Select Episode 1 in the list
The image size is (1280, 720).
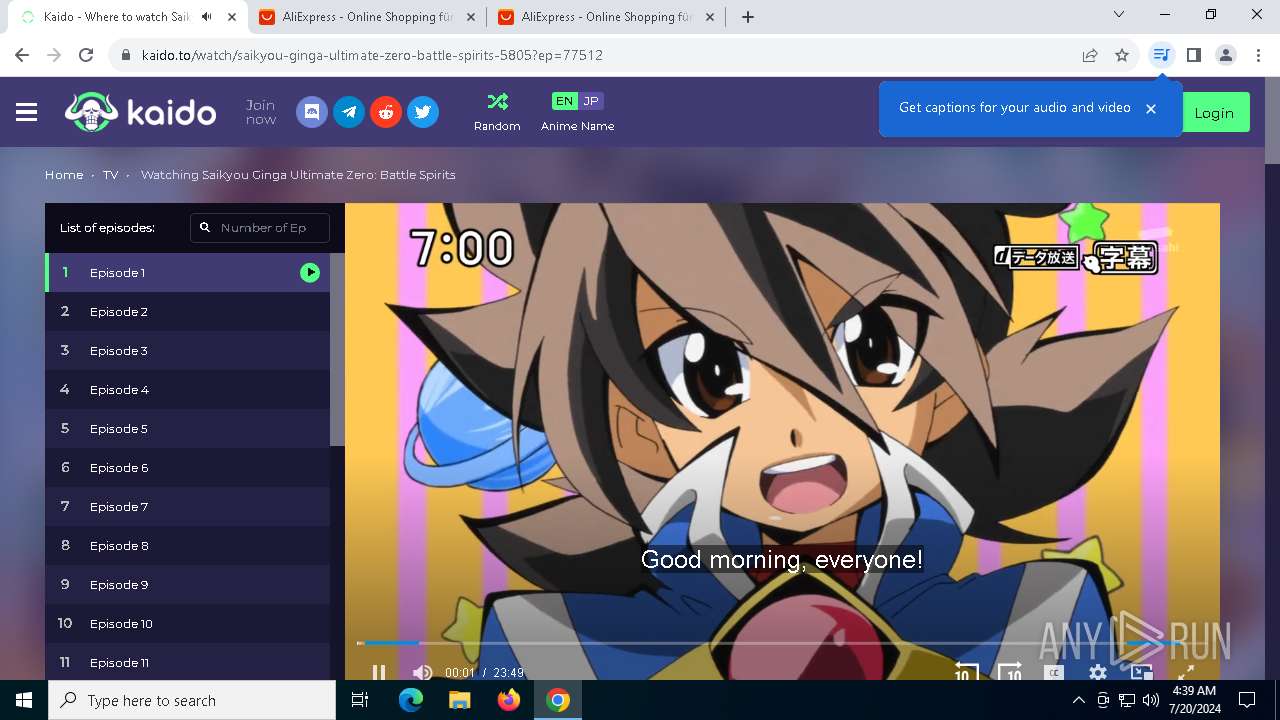pos(187,272)
